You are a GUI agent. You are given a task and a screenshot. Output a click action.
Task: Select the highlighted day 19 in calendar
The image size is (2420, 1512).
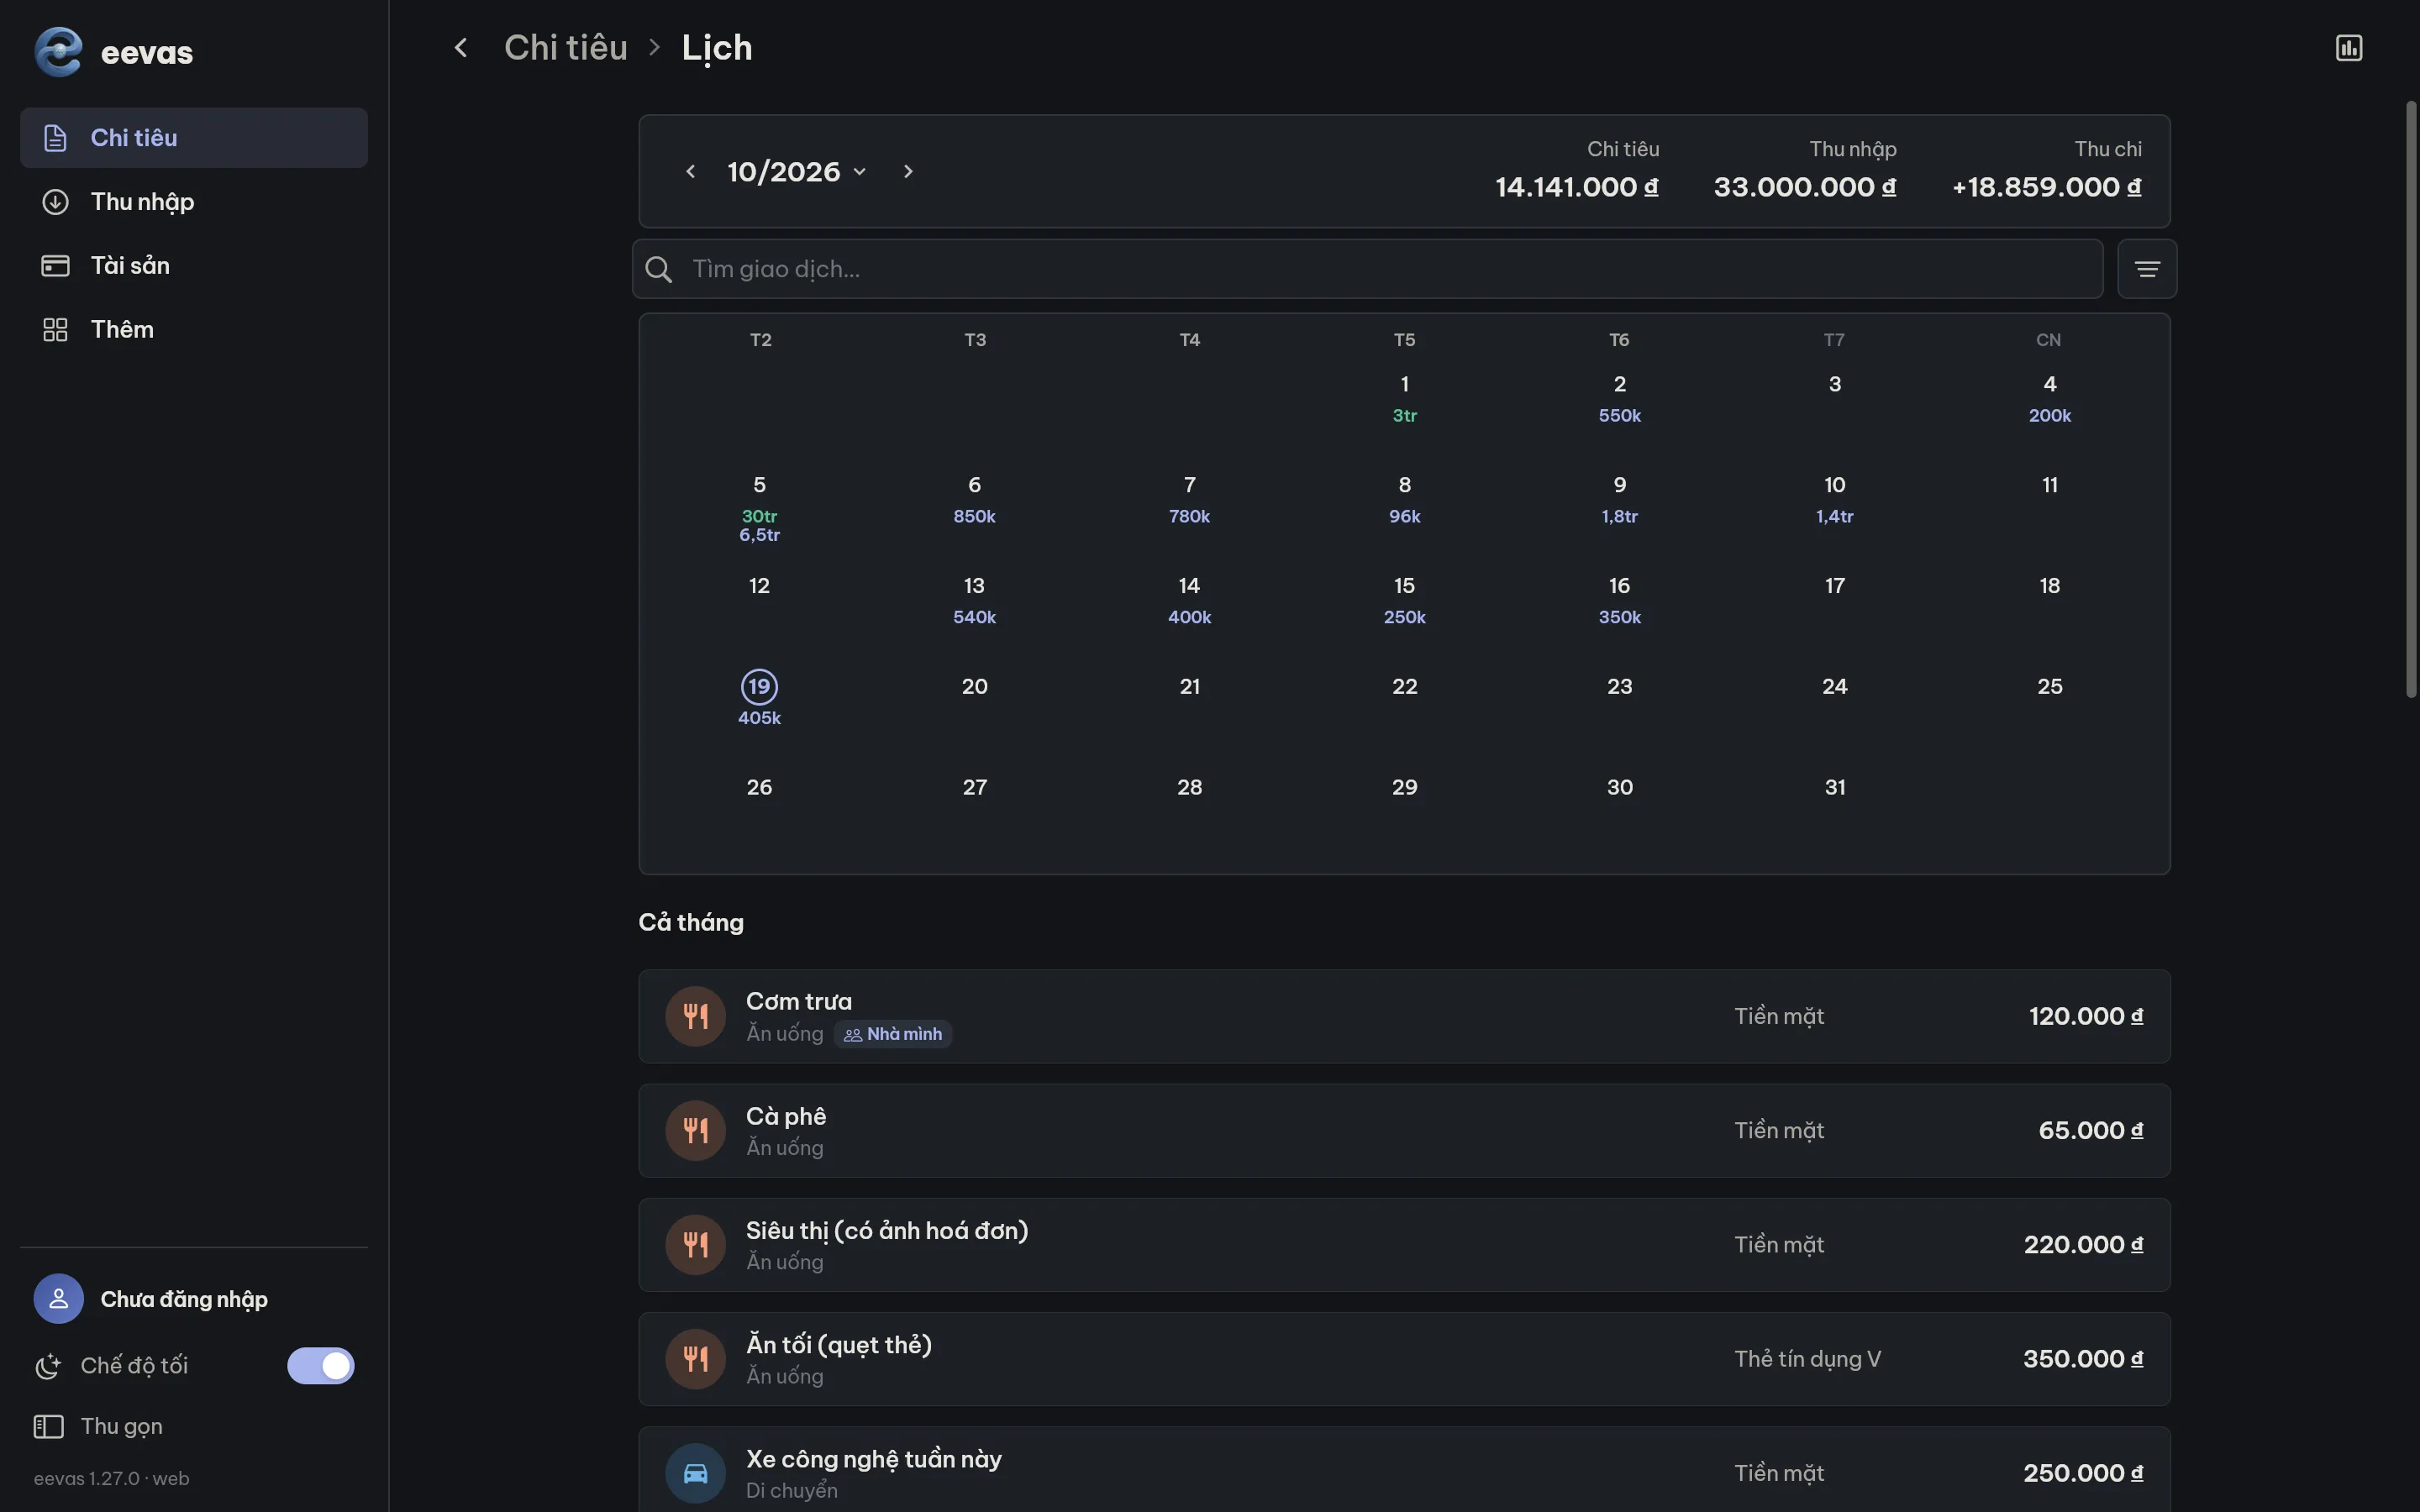click(x=759, y=686)
